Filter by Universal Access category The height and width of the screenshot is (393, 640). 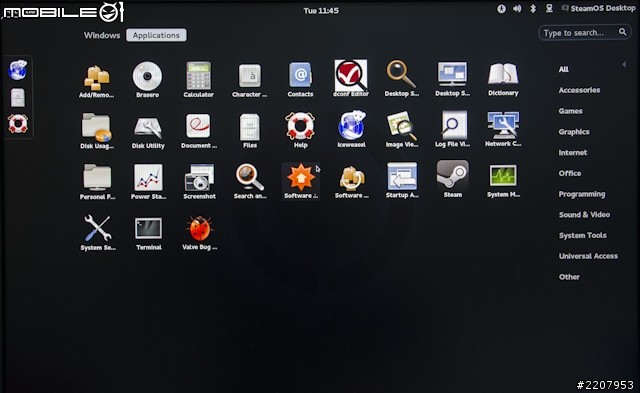[x=588, y=256]
